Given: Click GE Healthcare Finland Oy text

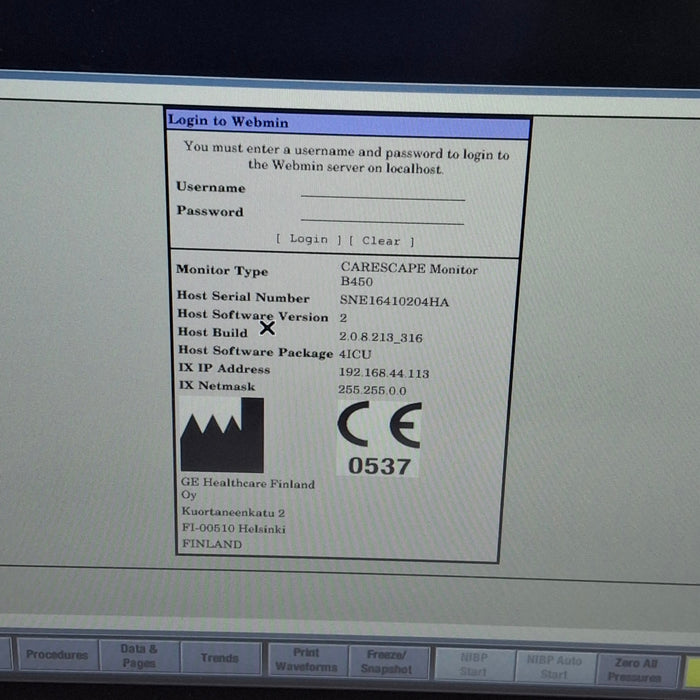Looking at the screenshot, I should pyautogui.click(x=248, y=488).
